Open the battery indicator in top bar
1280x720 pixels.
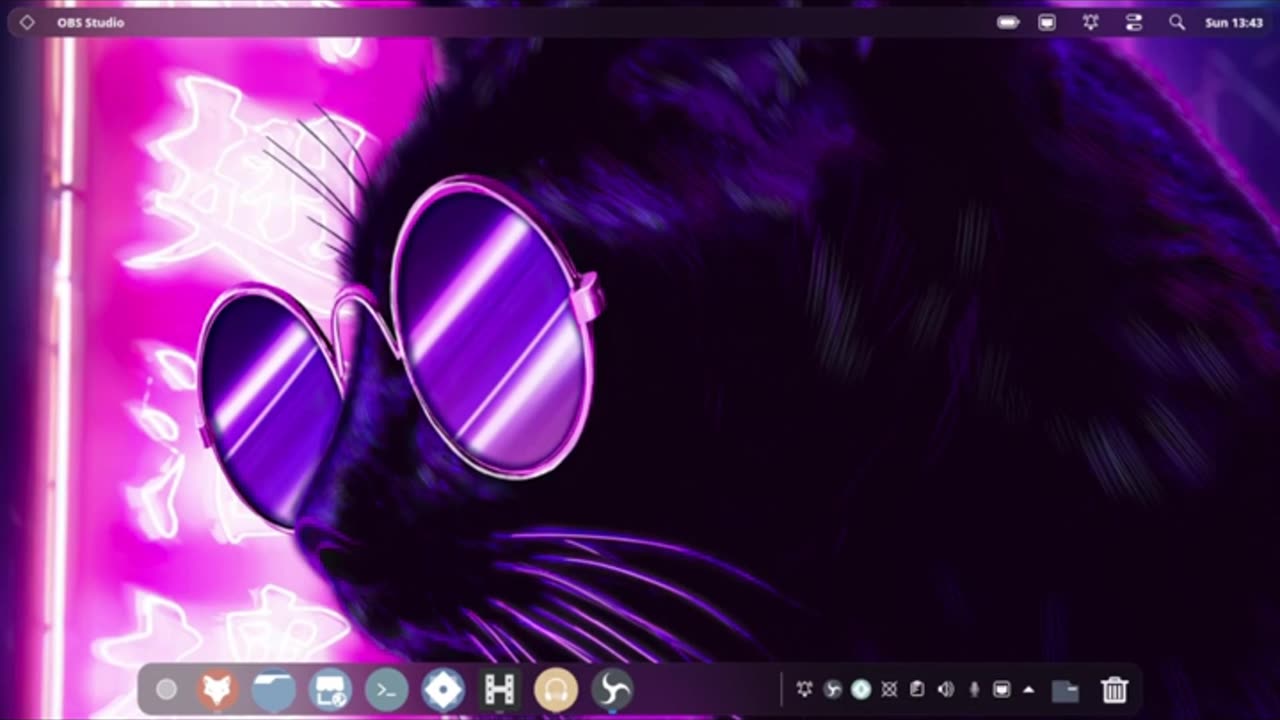pyautogui.click(x=1008, y=22)
